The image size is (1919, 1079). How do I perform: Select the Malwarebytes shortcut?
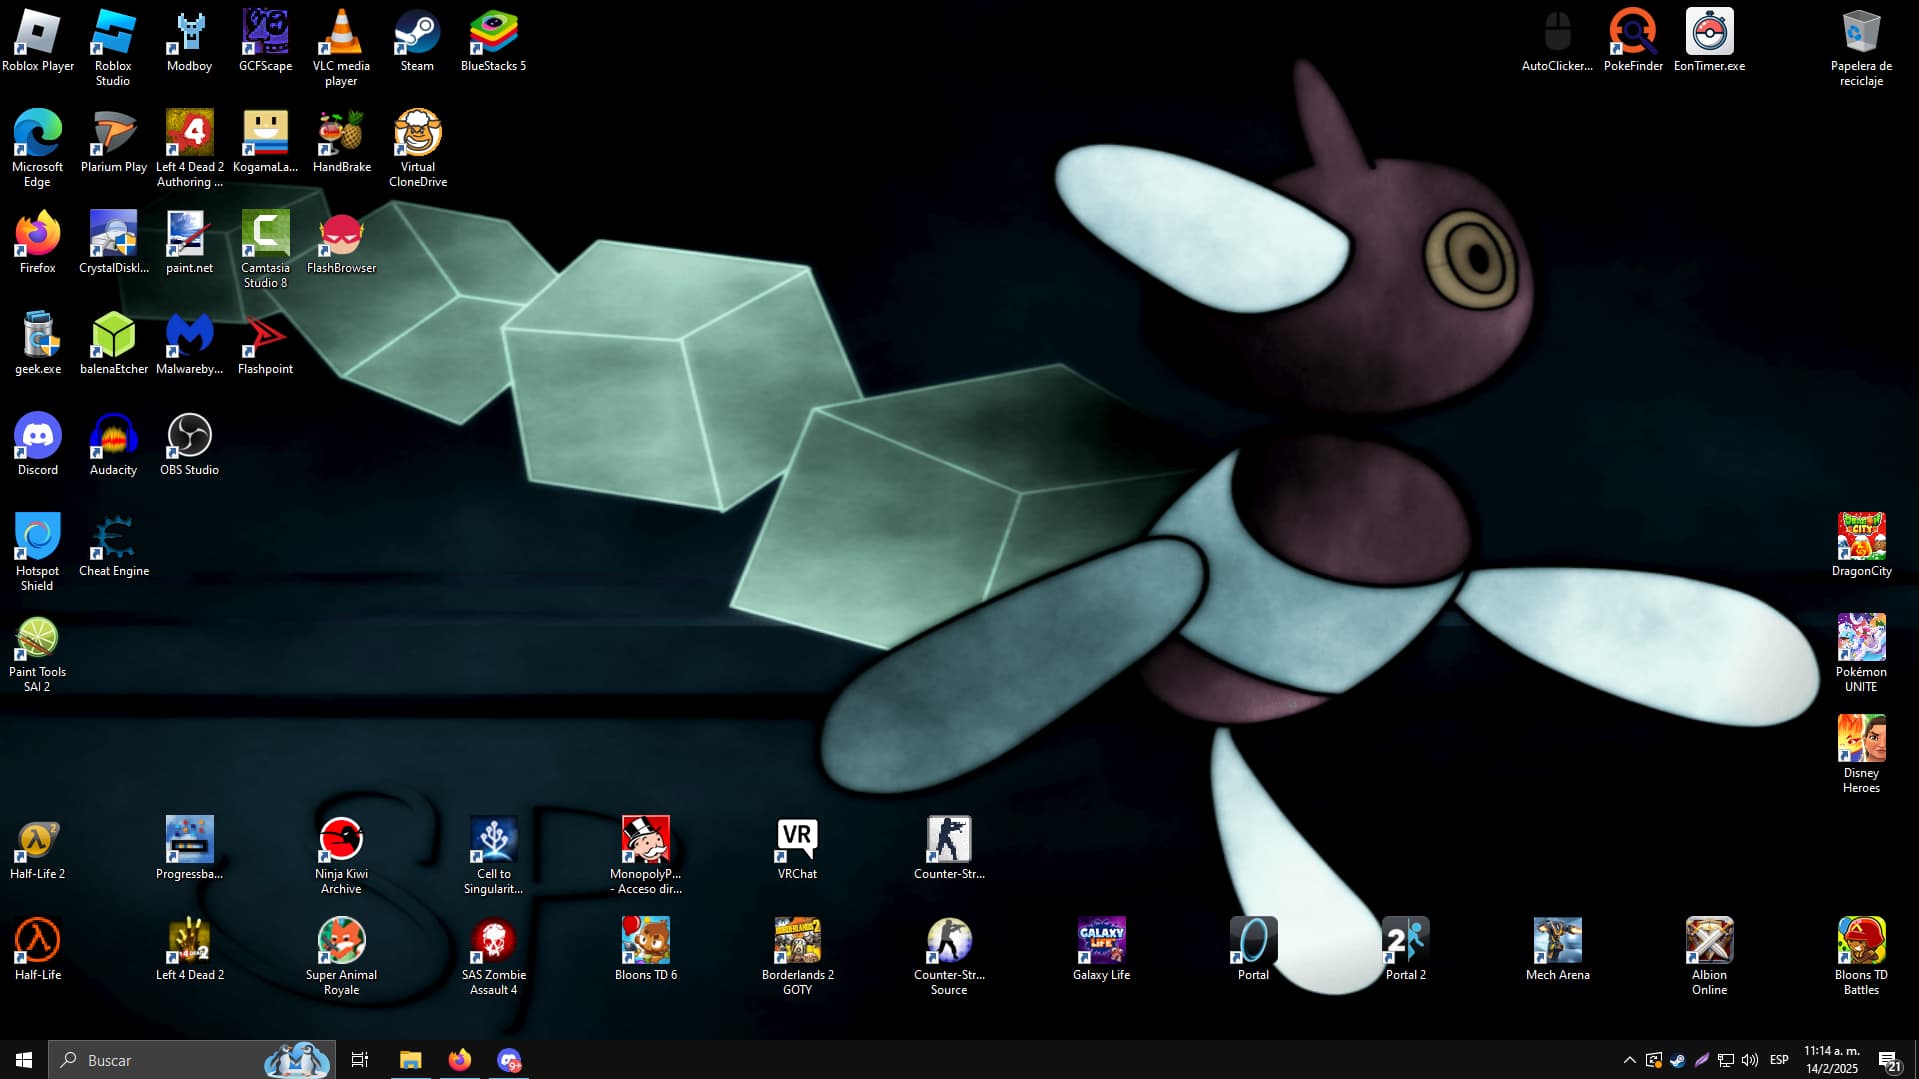click(x=189, y=343)
